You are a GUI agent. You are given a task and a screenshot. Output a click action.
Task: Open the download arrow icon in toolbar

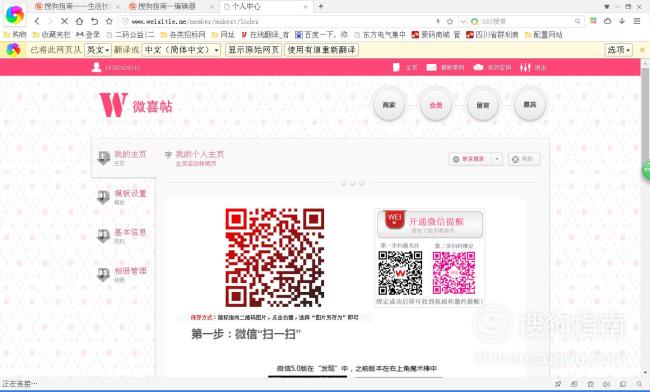click(x=622, y=21)
